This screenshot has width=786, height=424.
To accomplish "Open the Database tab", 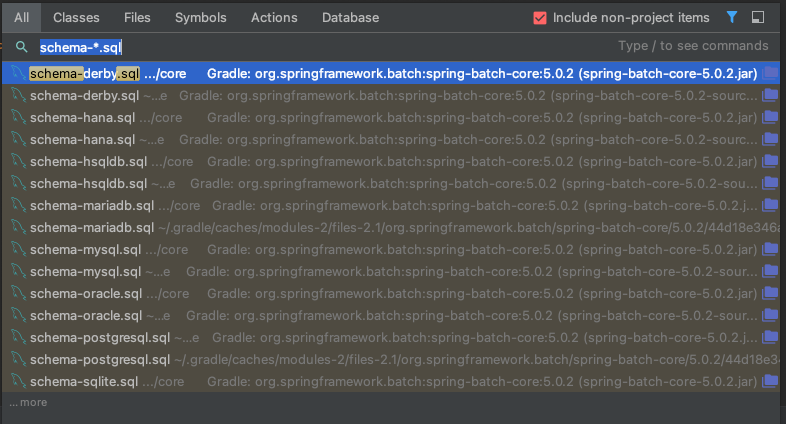I will [x=350, y=18].
